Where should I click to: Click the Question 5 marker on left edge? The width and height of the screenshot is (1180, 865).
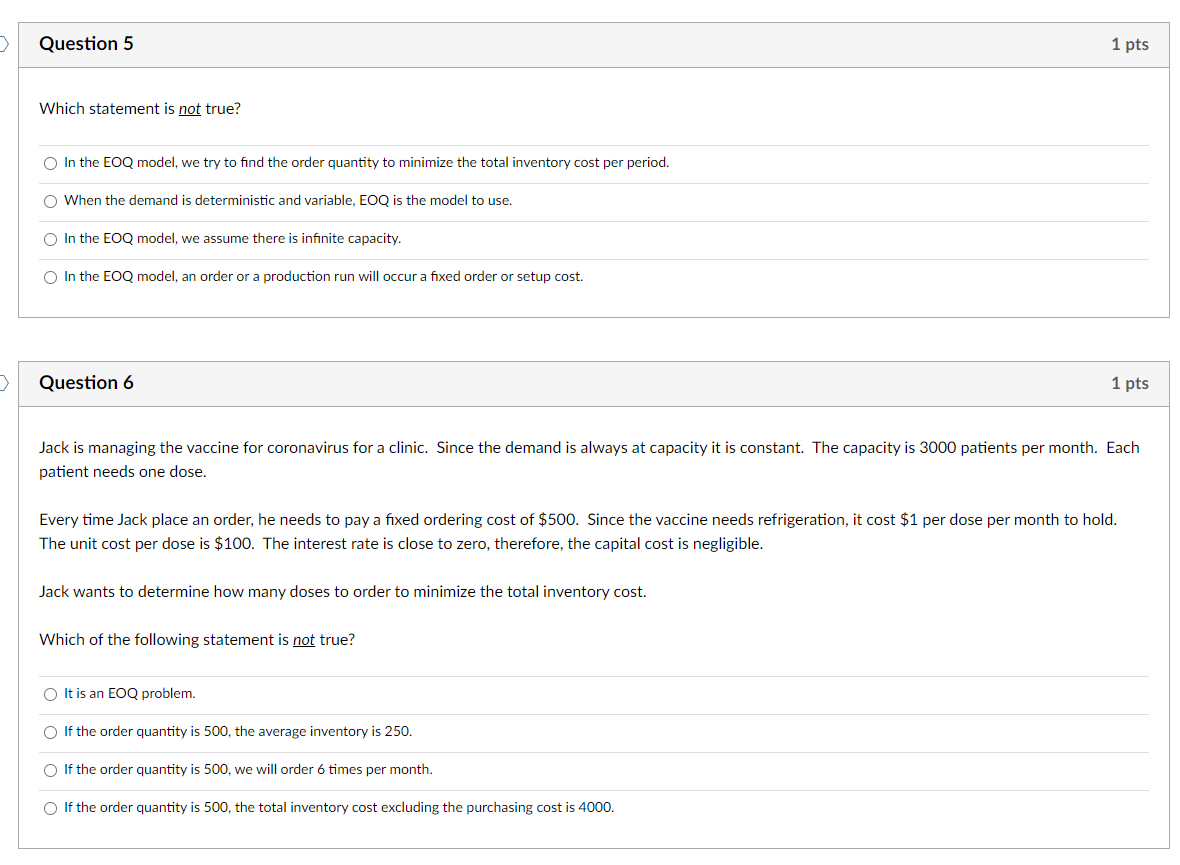3,44
